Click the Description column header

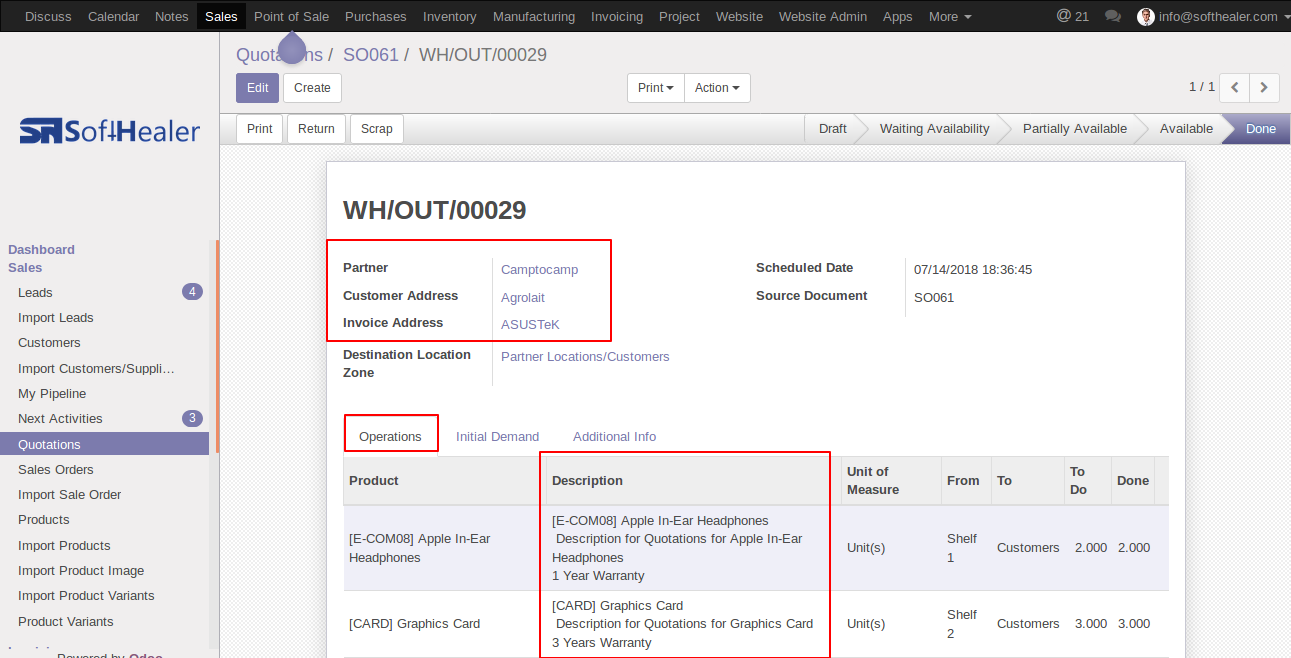pos(692,481)
